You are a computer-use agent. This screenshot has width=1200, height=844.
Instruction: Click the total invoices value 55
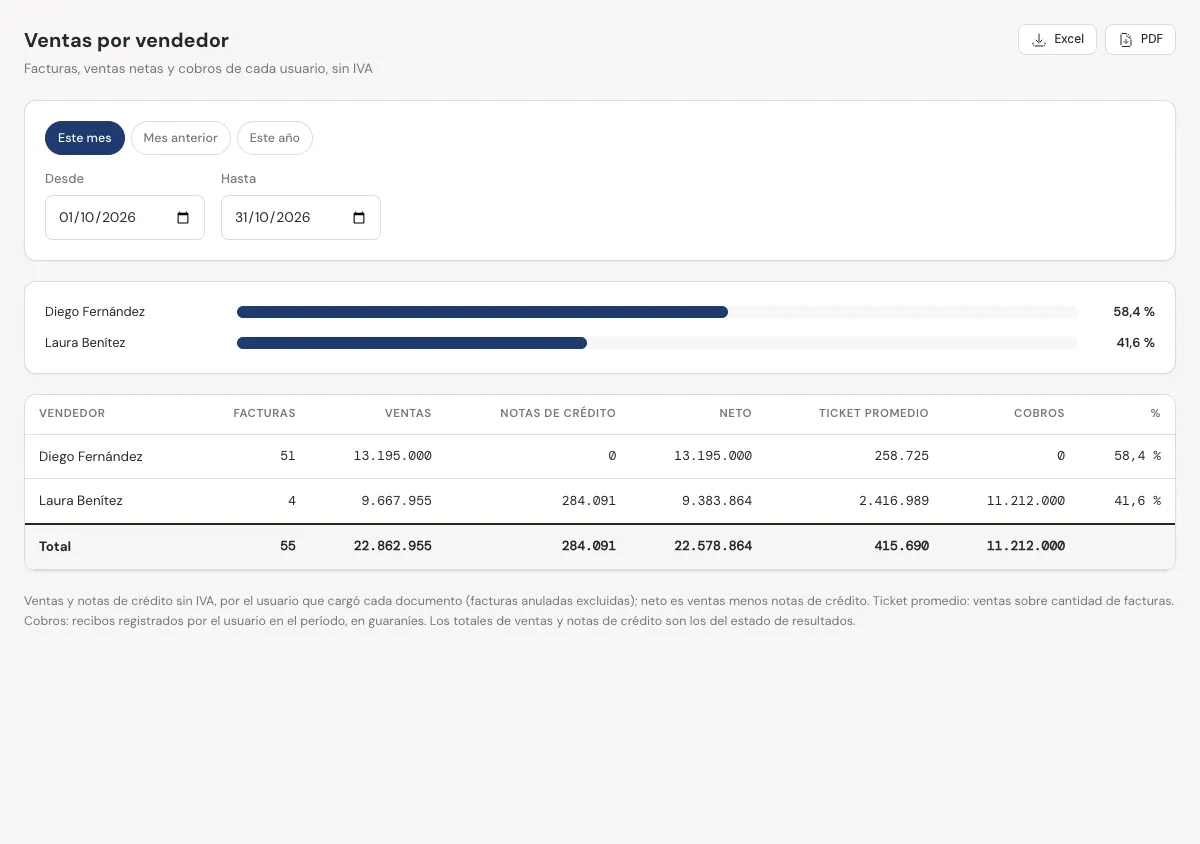288,546
